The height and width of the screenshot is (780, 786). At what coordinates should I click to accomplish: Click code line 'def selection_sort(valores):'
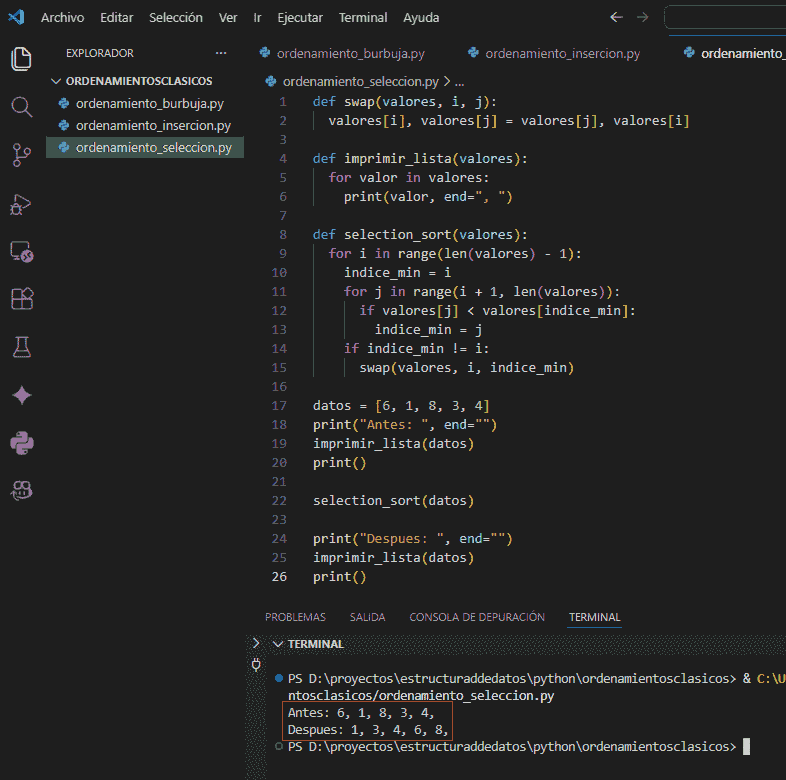420,235
